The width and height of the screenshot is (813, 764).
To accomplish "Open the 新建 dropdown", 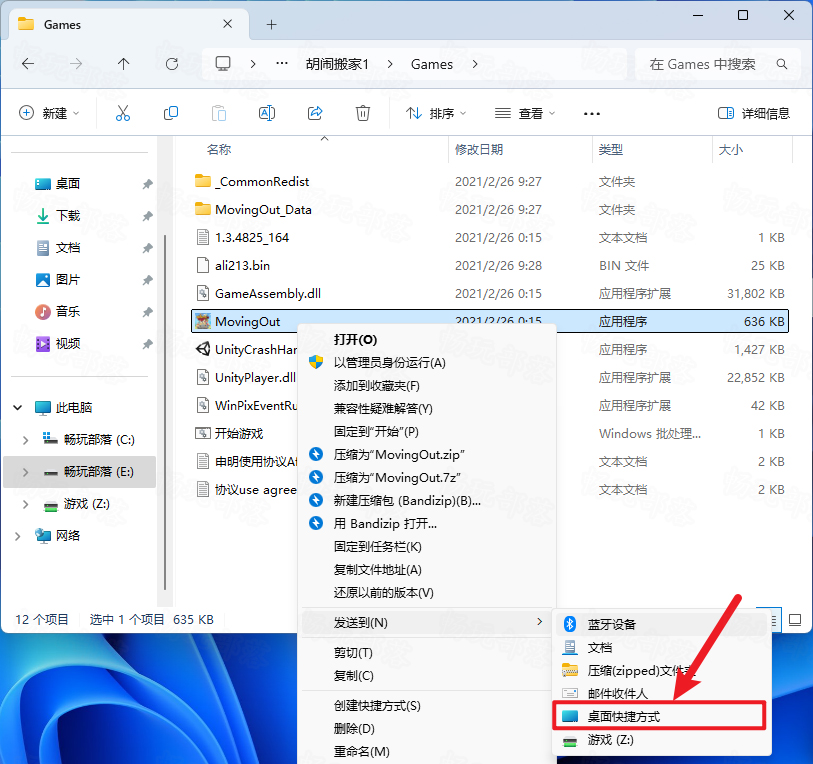I will click(x=49, y=113).
